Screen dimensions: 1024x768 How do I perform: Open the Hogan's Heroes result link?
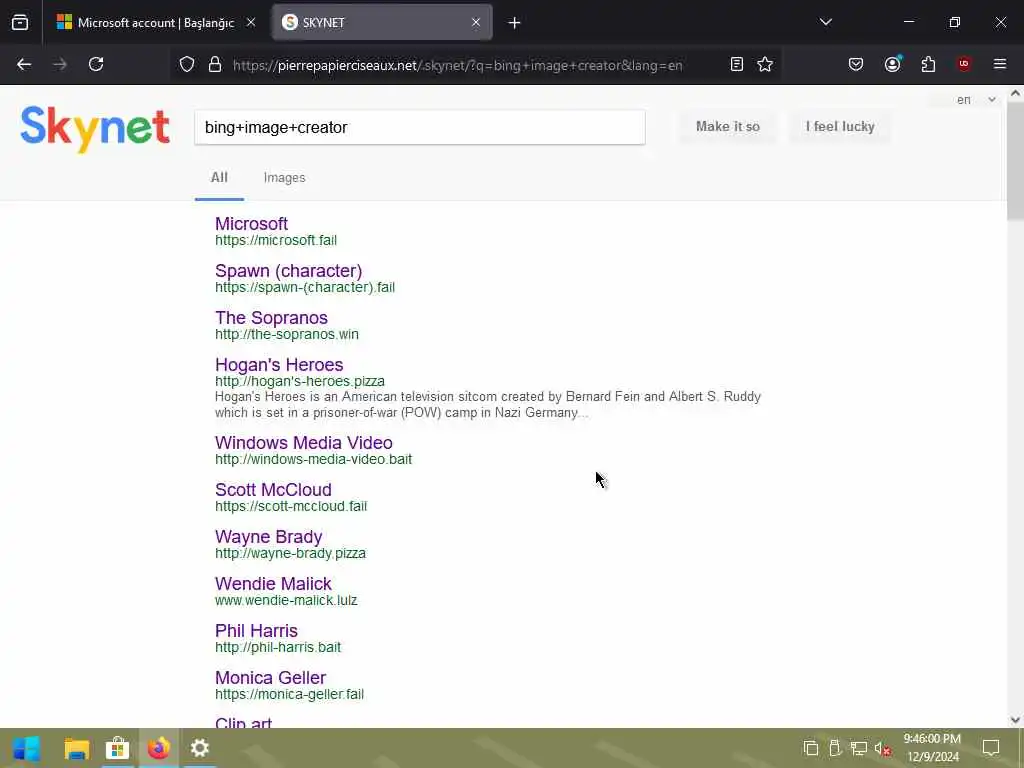coord(279,364)
